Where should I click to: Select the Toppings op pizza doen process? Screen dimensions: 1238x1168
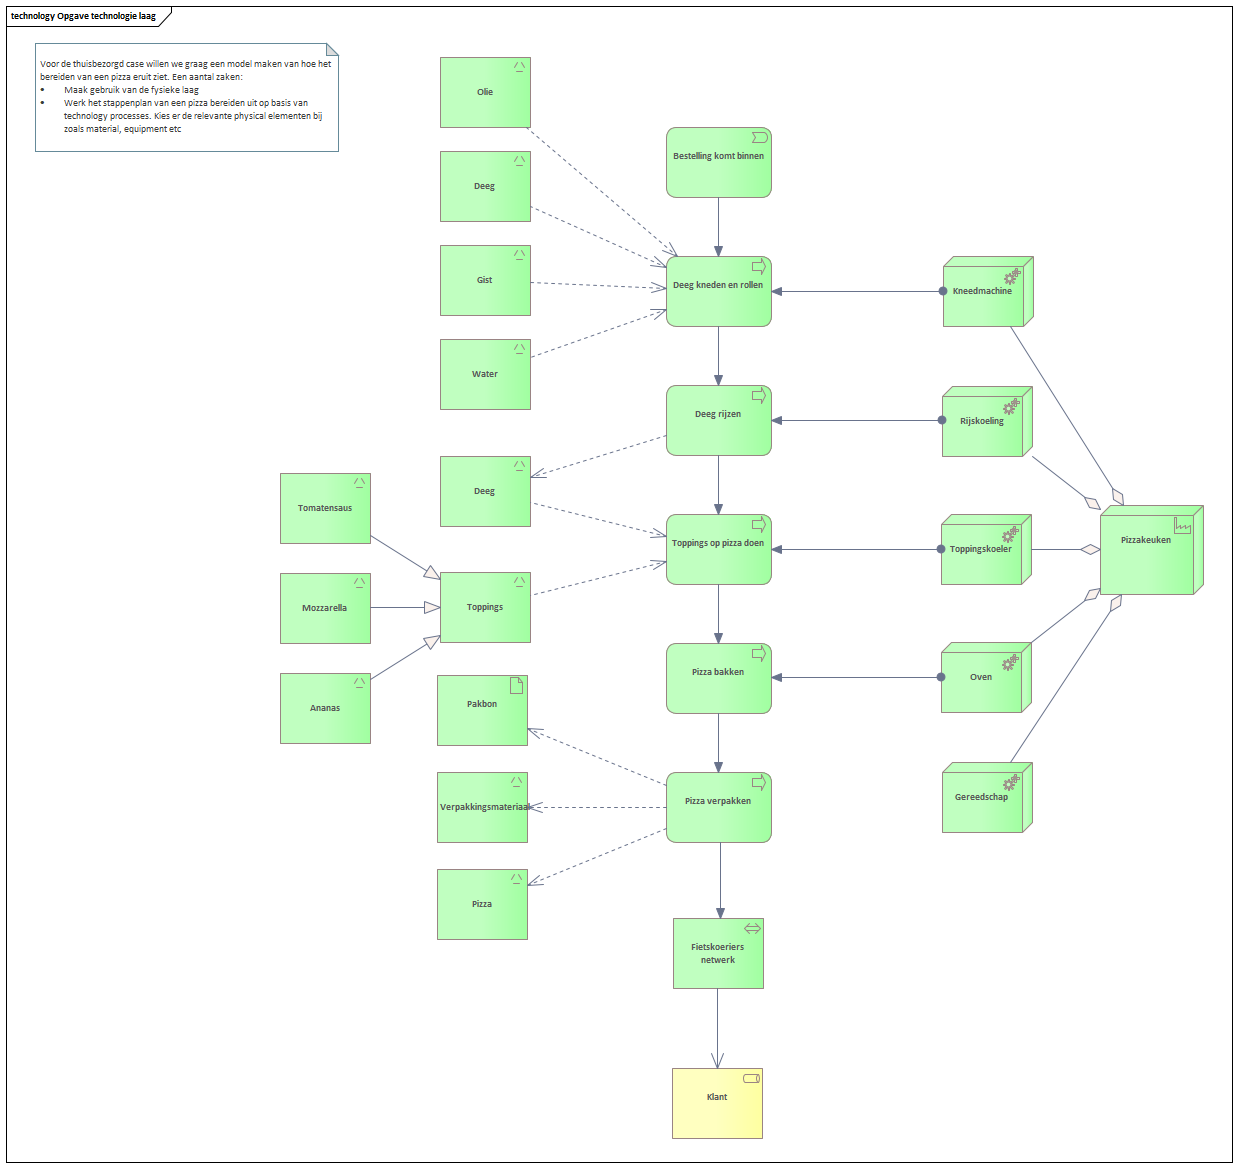tap(719, 549)
